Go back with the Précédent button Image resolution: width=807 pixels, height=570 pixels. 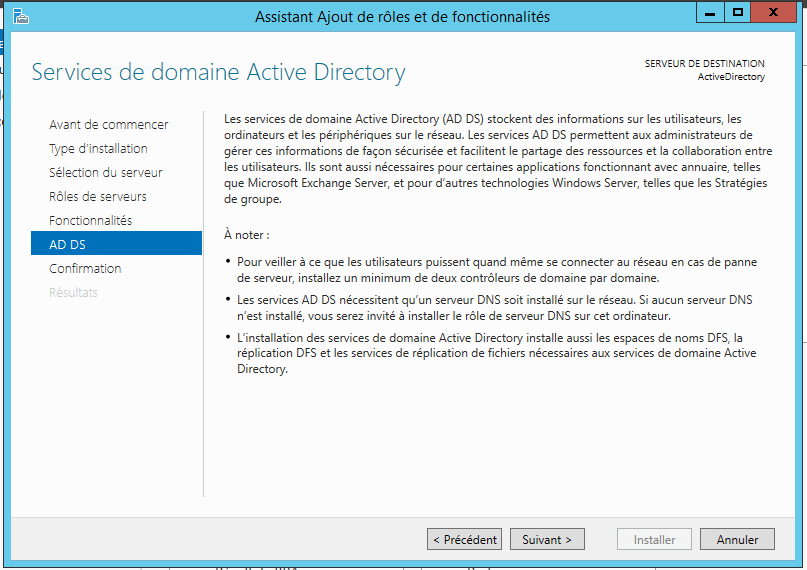point(464,539)
